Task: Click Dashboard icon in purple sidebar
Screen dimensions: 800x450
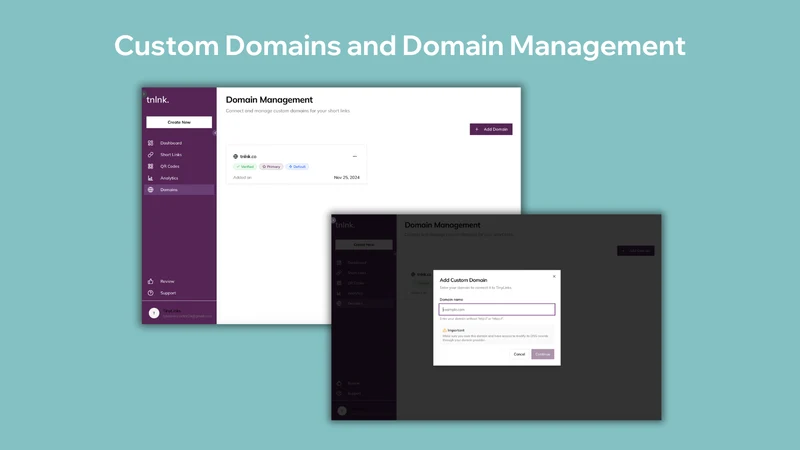Action: click(x=151, y=143)
